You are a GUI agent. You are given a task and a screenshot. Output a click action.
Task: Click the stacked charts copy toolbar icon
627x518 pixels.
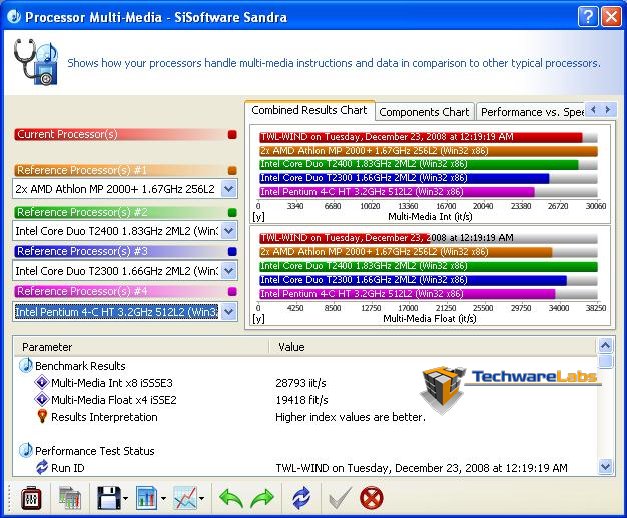point(70,498)
